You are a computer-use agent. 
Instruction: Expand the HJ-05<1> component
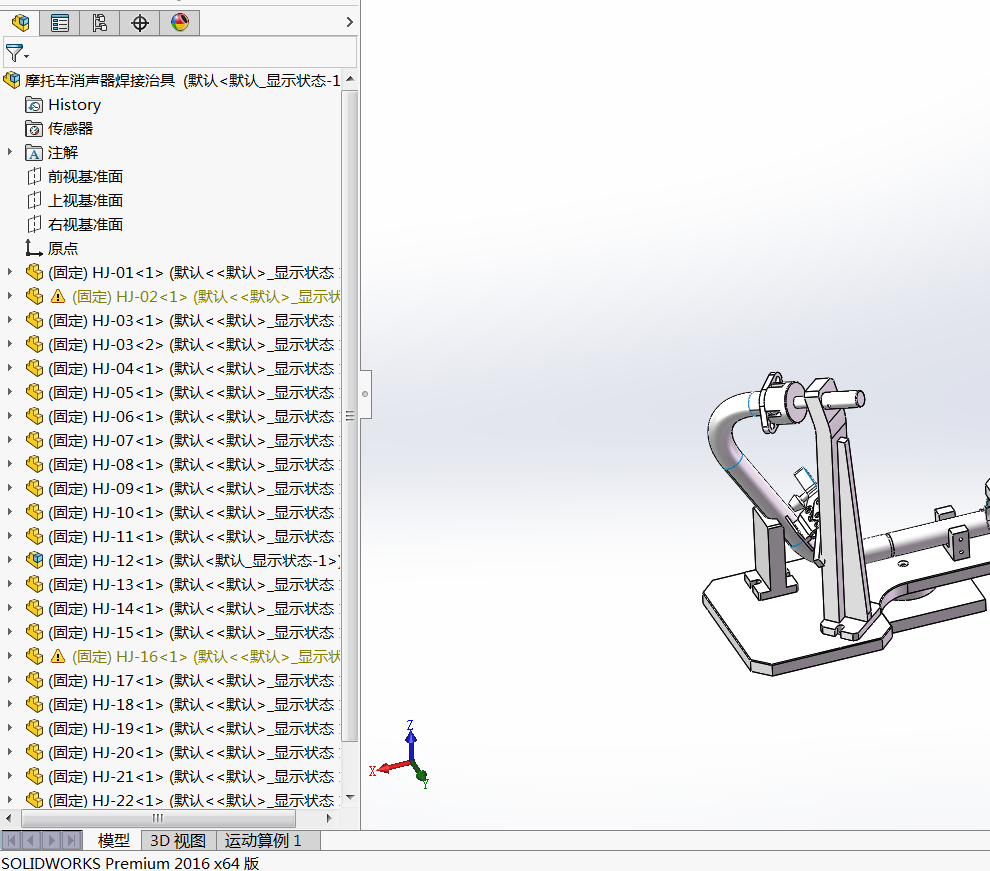click(9, 391)
